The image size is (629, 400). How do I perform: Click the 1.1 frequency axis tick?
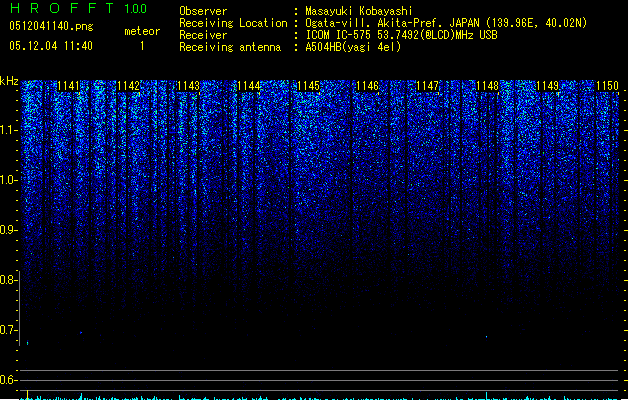tap(9, 130)
